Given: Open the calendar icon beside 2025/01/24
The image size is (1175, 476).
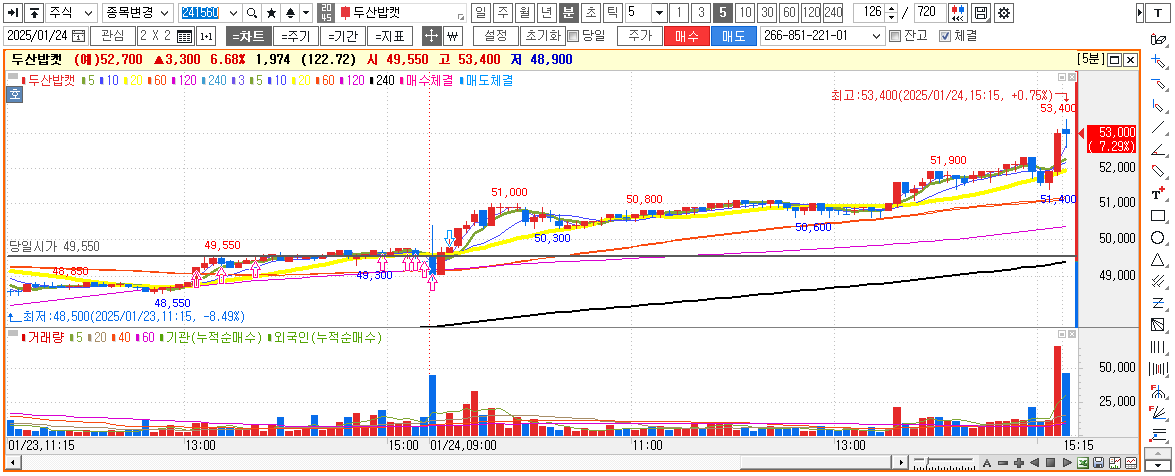Looking at the screenshot, I should 78,36.
